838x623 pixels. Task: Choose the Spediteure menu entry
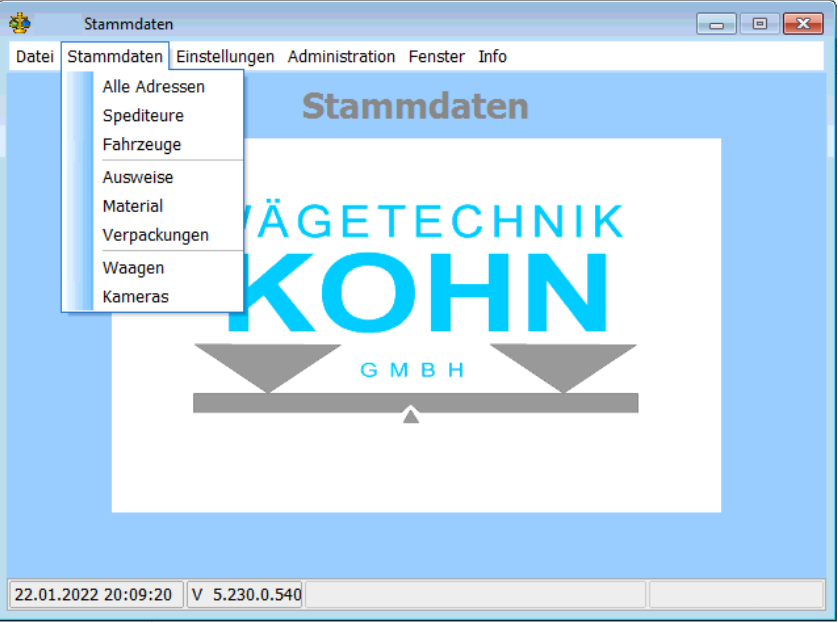tap(153, 115)
